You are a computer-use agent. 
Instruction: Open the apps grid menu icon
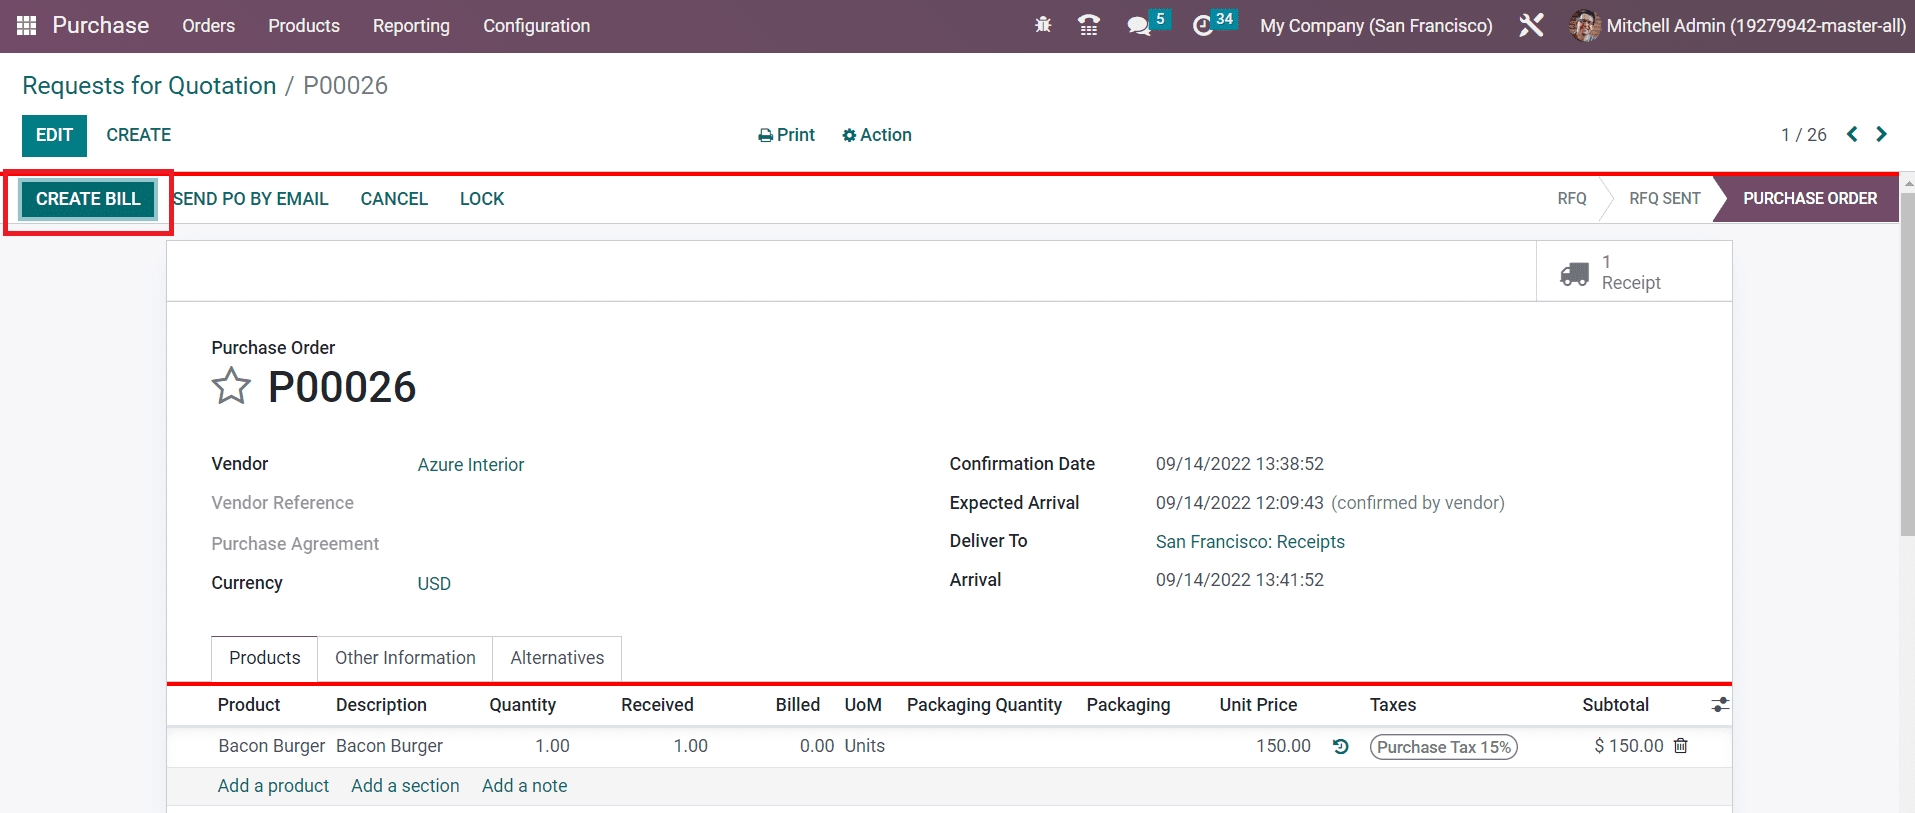coord(27,26)
